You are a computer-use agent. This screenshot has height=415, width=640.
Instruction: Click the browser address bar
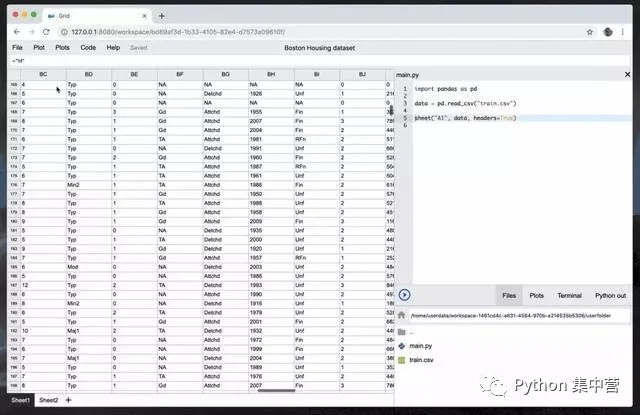318,32
